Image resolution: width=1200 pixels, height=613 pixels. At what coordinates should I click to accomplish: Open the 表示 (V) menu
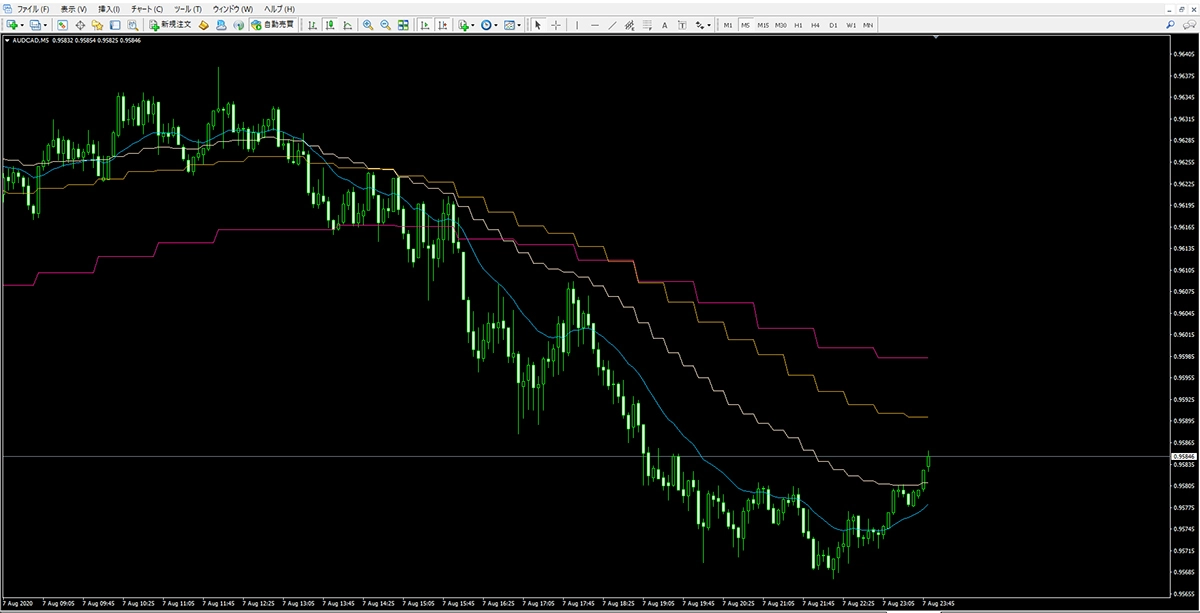(74, 8)
